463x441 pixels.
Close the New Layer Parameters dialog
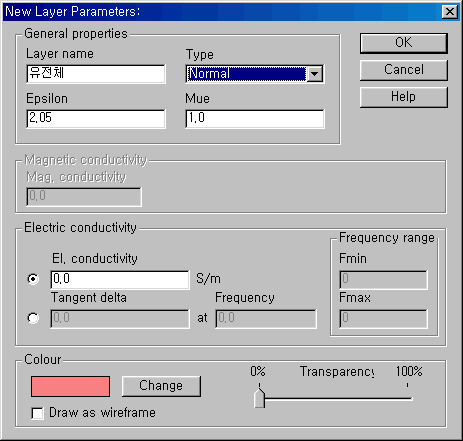pos(450,12)
